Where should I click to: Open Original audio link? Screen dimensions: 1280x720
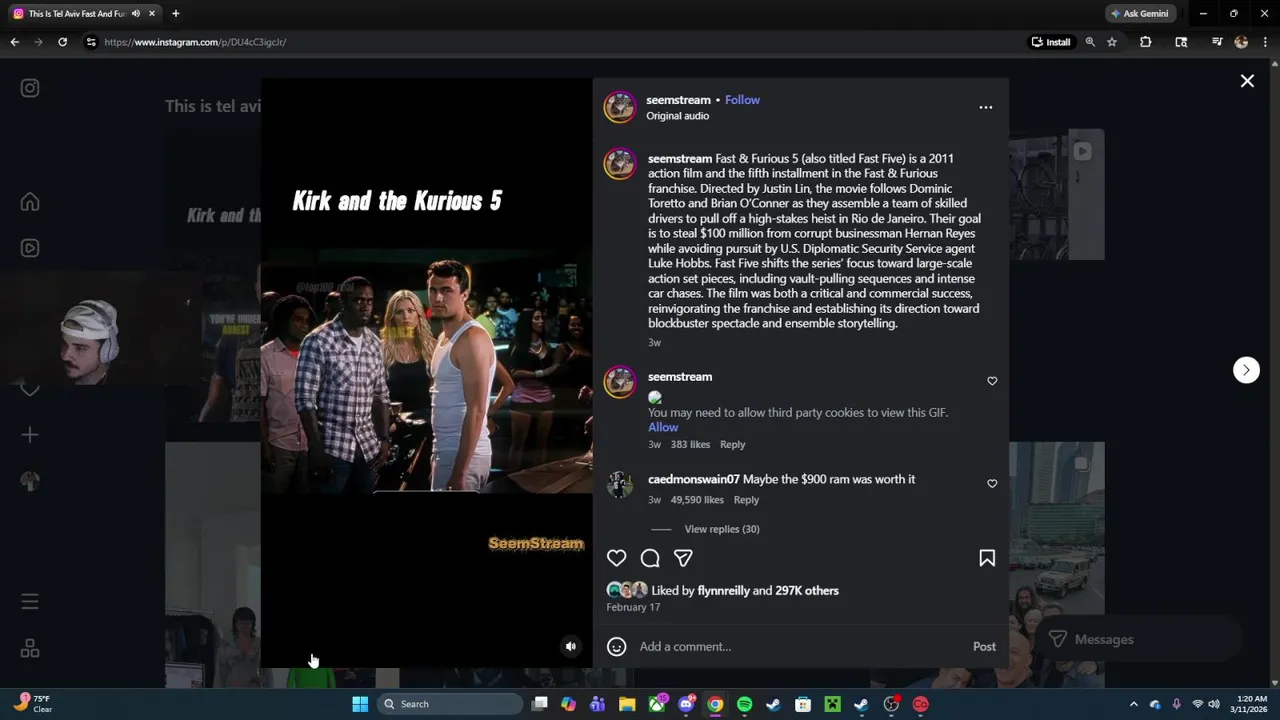click(x=677, y=116)
